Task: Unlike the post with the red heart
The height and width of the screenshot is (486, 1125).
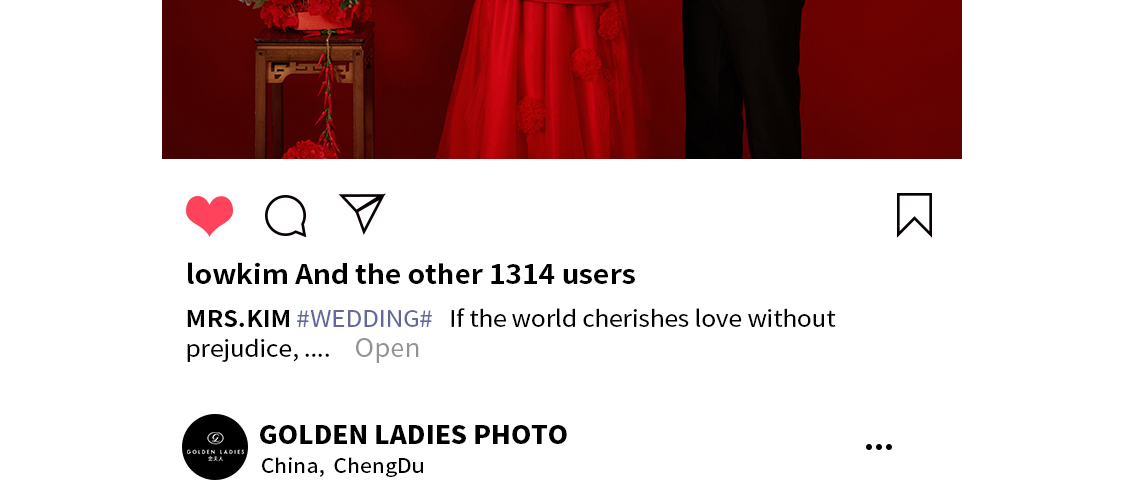Action: (x=210, y=215)
